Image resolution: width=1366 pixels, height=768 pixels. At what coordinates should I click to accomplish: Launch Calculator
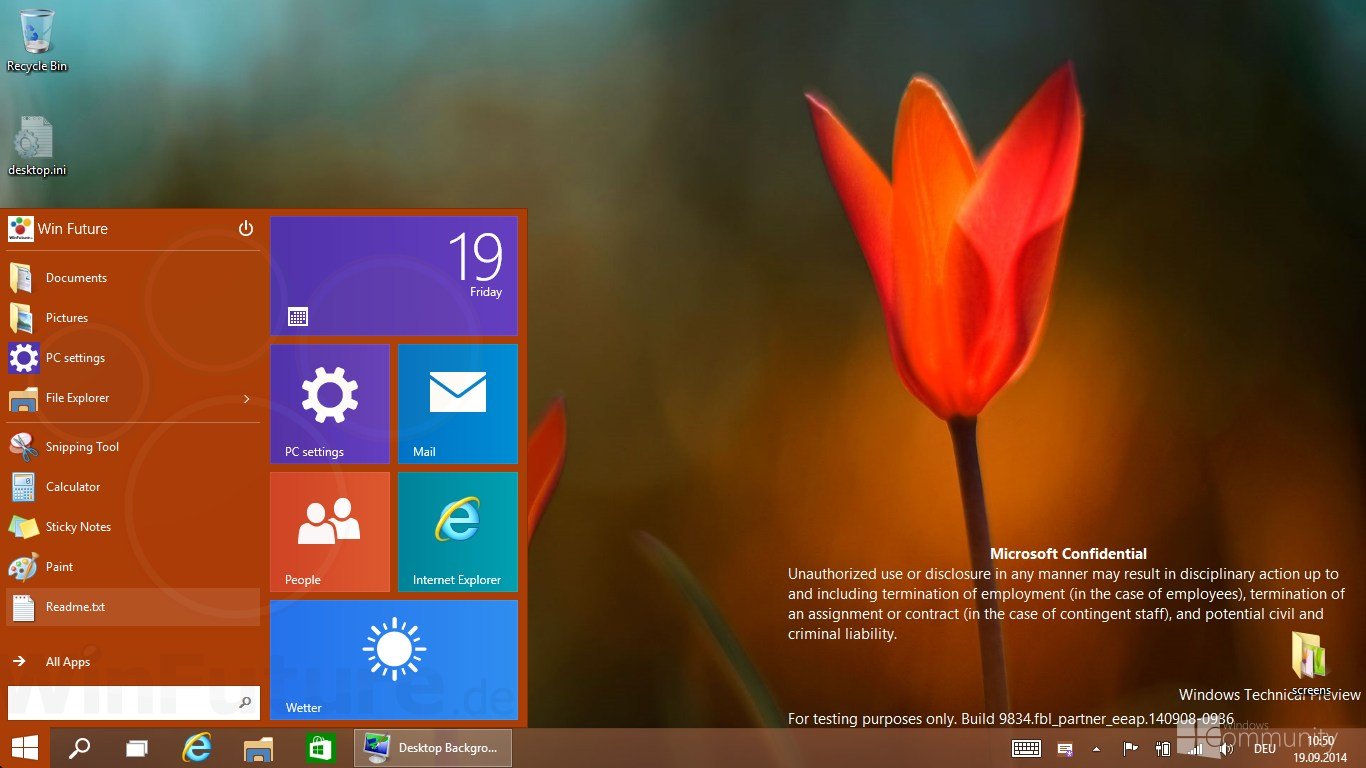(133, 487)
